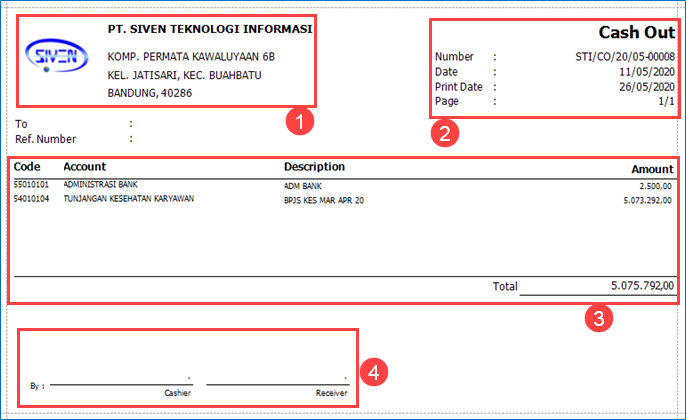Select the BPJS KES MAR APR 20 description
The image size is (686, 420).
(x=324, y=200)
